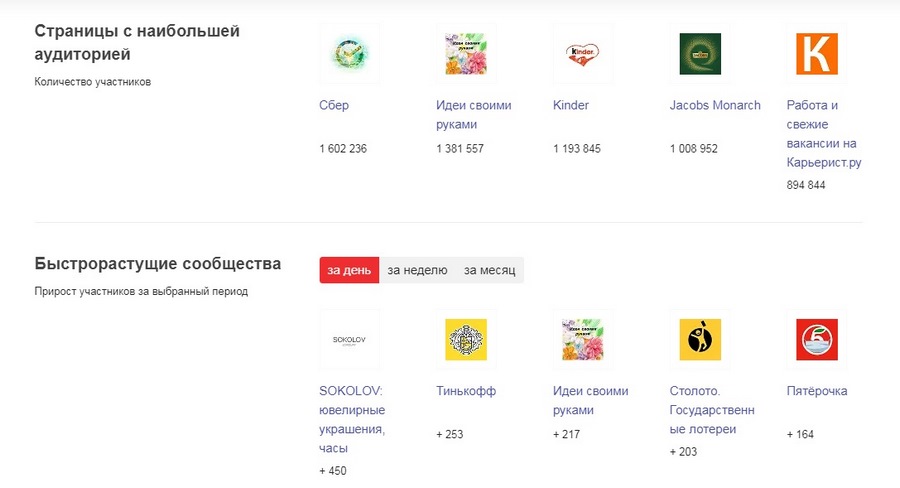Click the Jacobs Monarch green logo

tap(700, 54)
